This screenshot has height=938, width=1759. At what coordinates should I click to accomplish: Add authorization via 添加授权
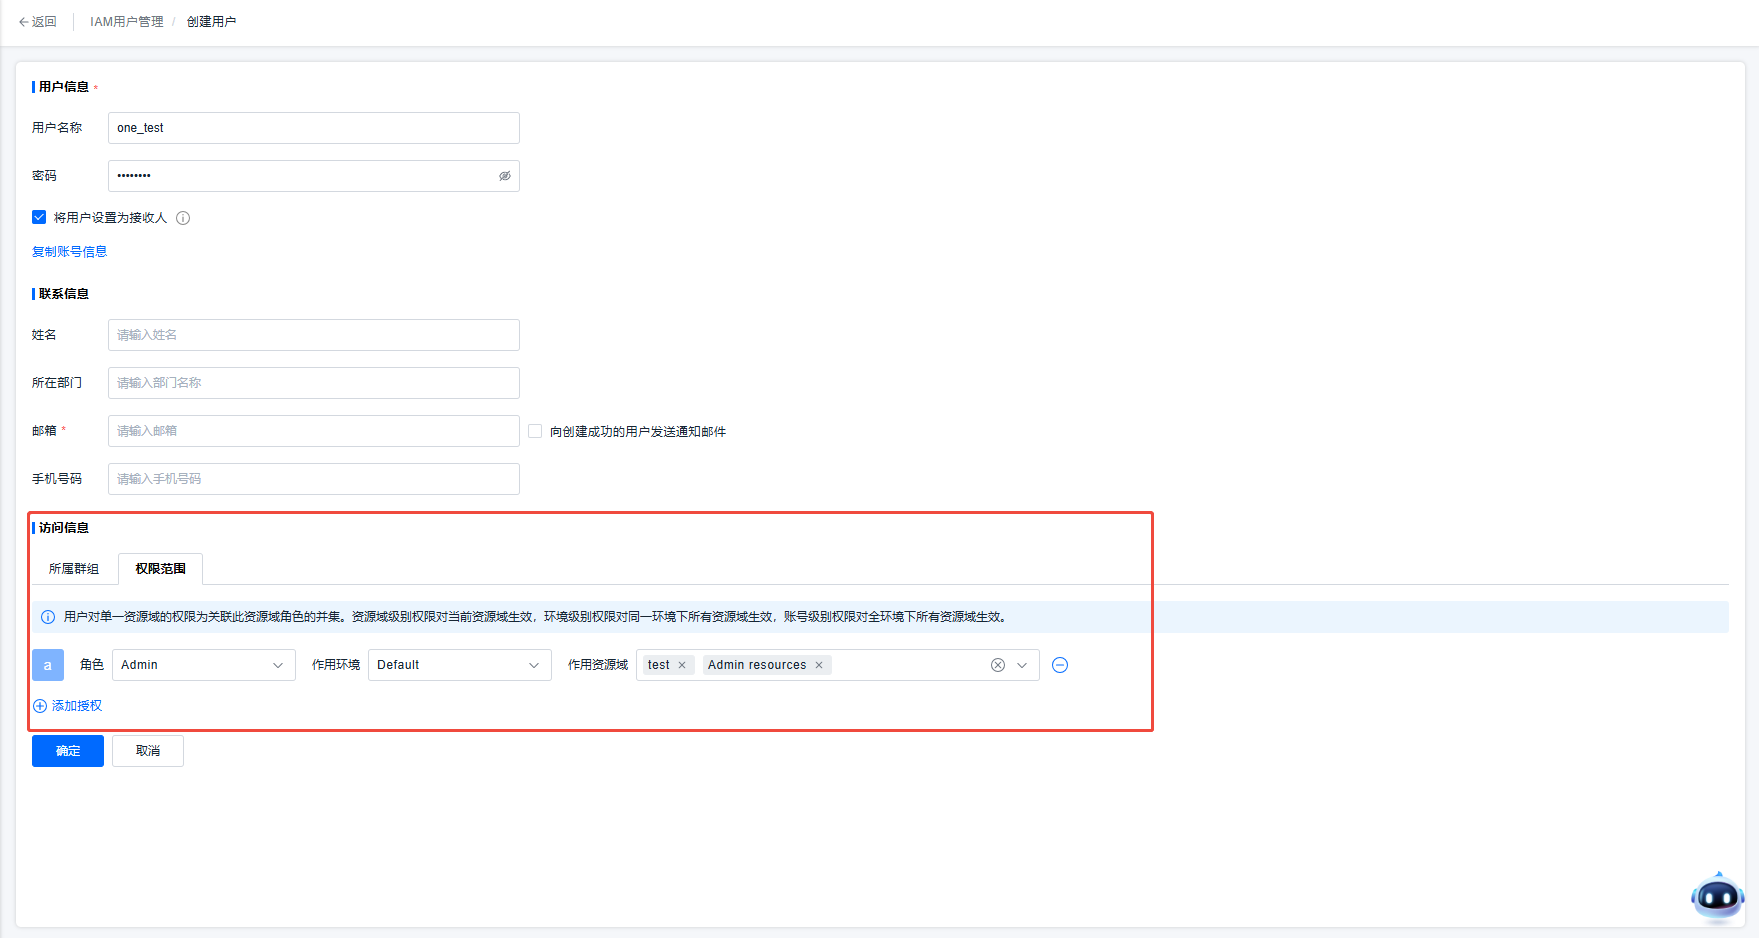click(68, 706)
